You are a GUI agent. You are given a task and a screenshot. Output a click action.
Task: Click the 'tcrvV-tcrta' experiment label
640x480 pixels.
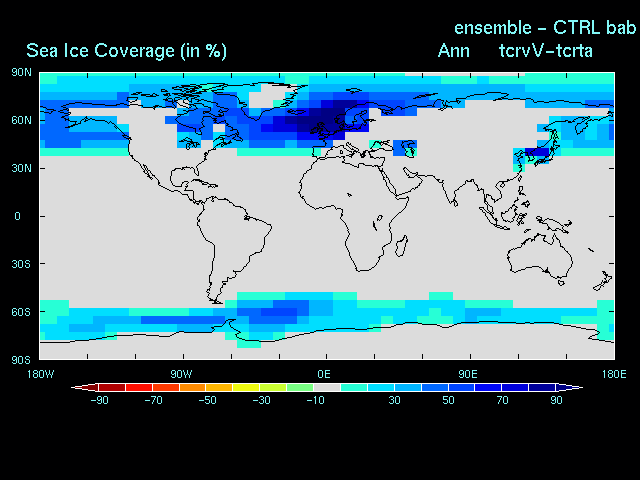tap(546, 51)
